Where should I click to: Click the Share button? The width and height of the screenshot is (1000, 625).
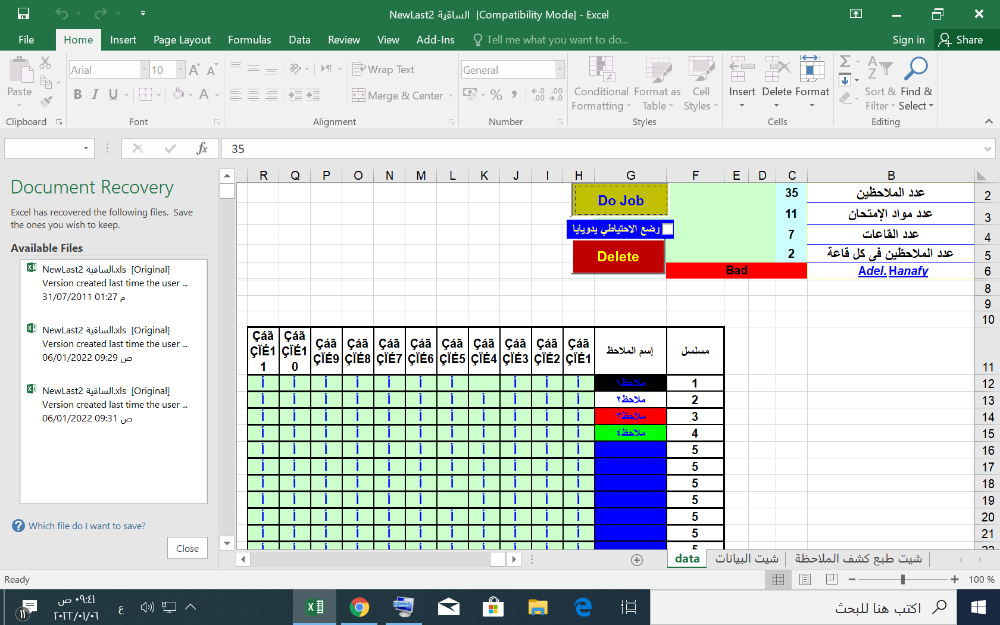tap(962, 40)
